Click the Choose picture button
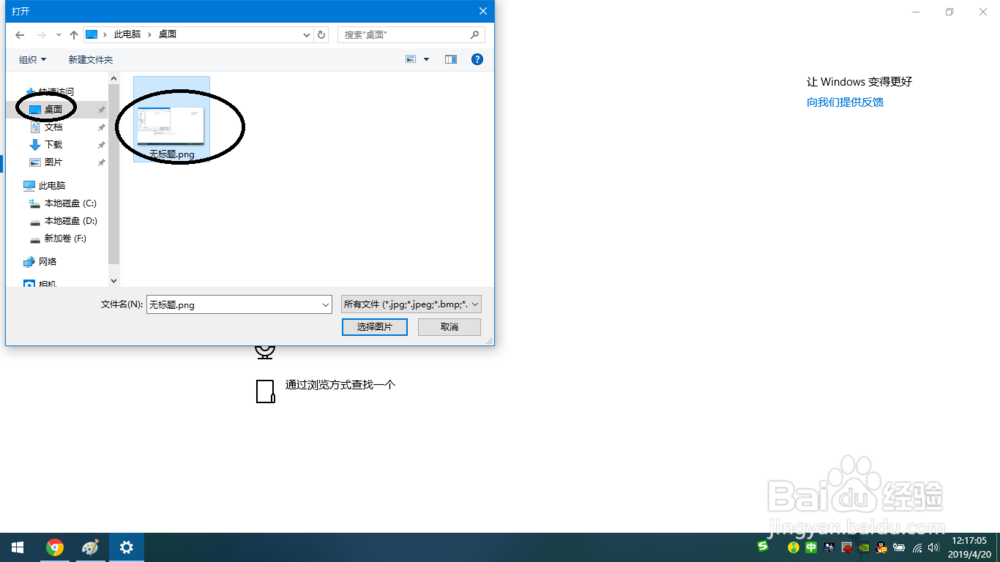The height and width of the screenshot is (562, 1000). pyautogui.click(x=374, y=327)
